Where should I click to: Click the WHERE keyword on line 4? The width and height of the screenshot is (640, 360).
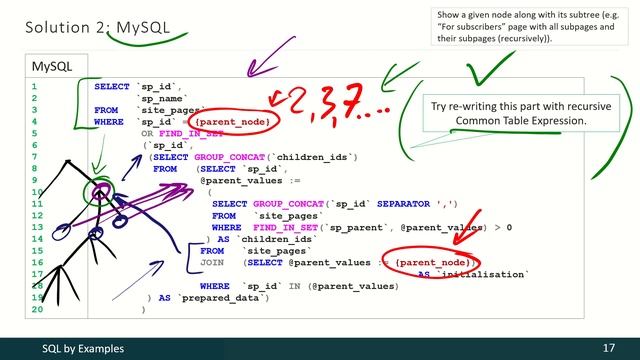tap(109, 122)
